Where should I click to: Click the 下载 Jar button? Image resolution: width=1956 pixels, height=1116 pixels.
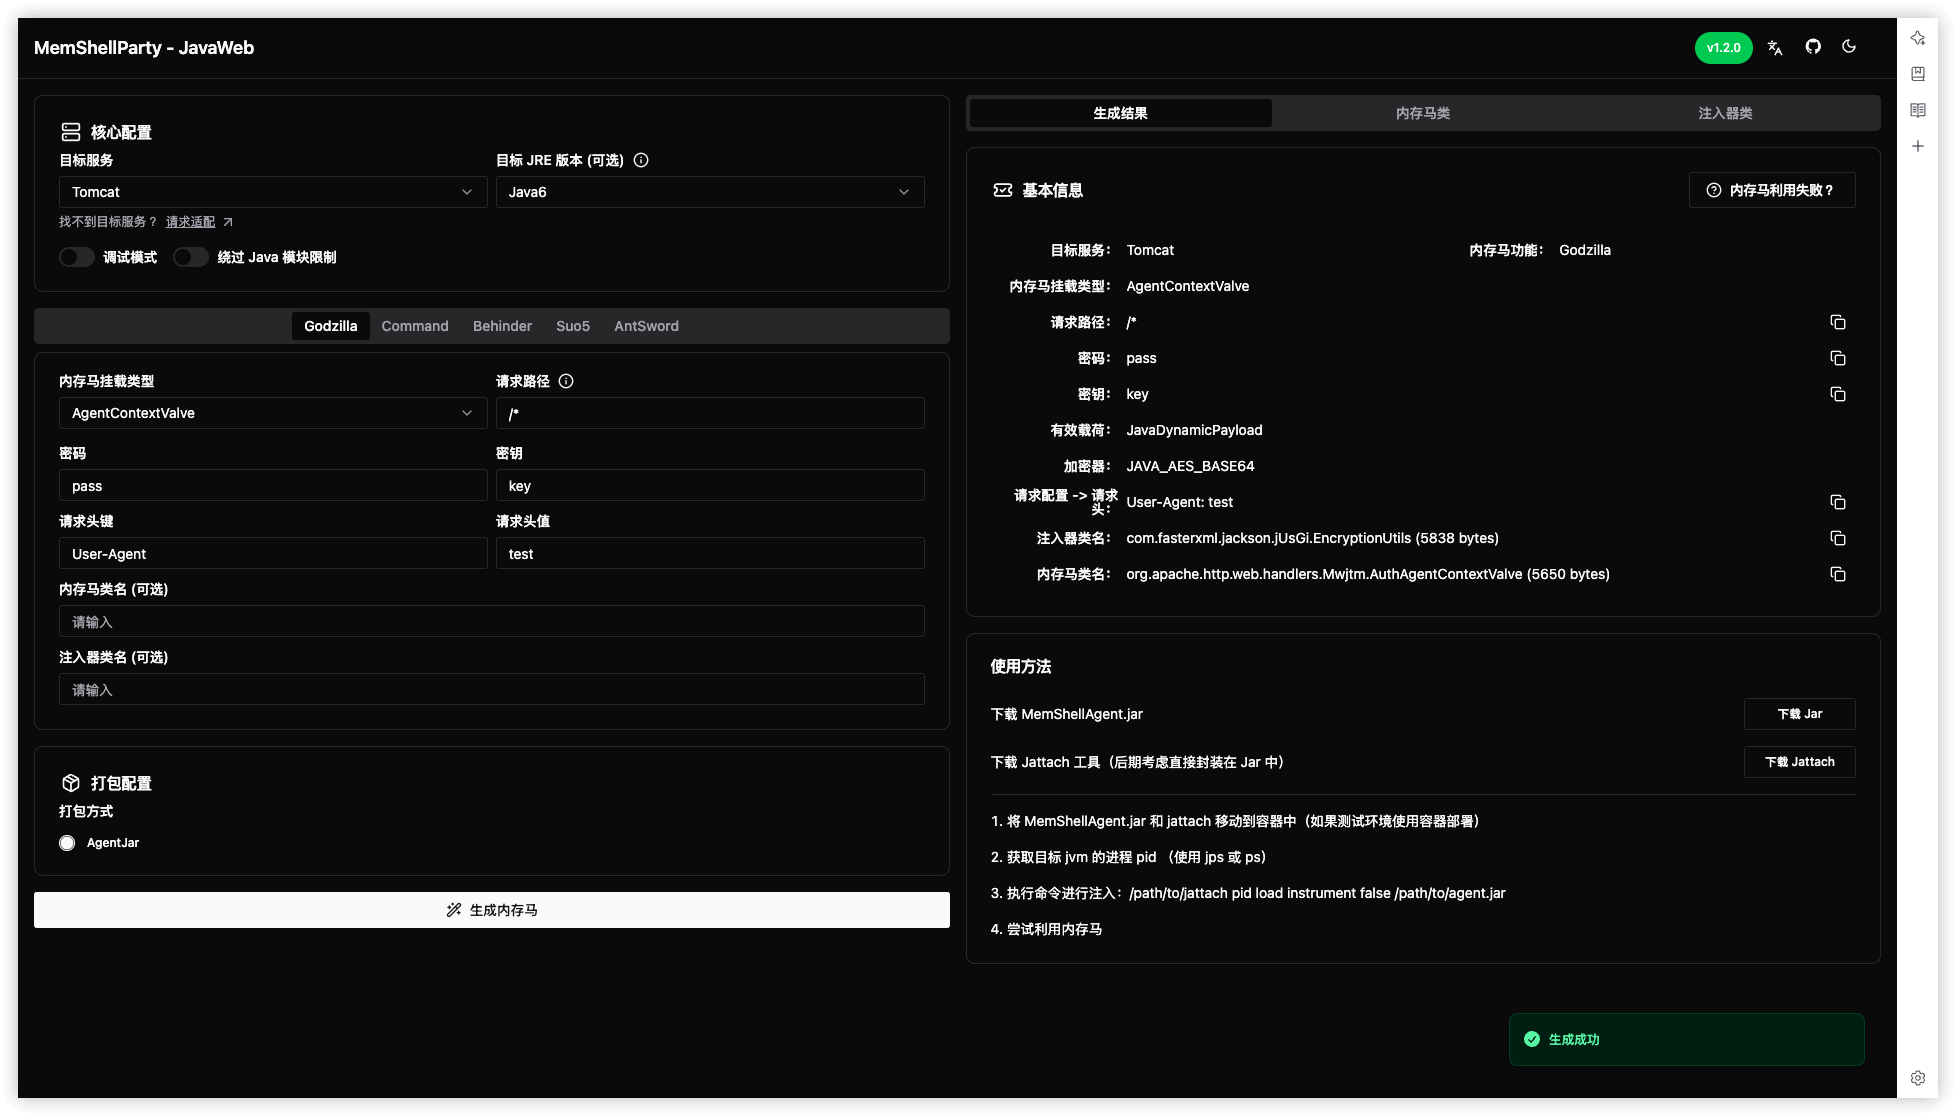1800,714
